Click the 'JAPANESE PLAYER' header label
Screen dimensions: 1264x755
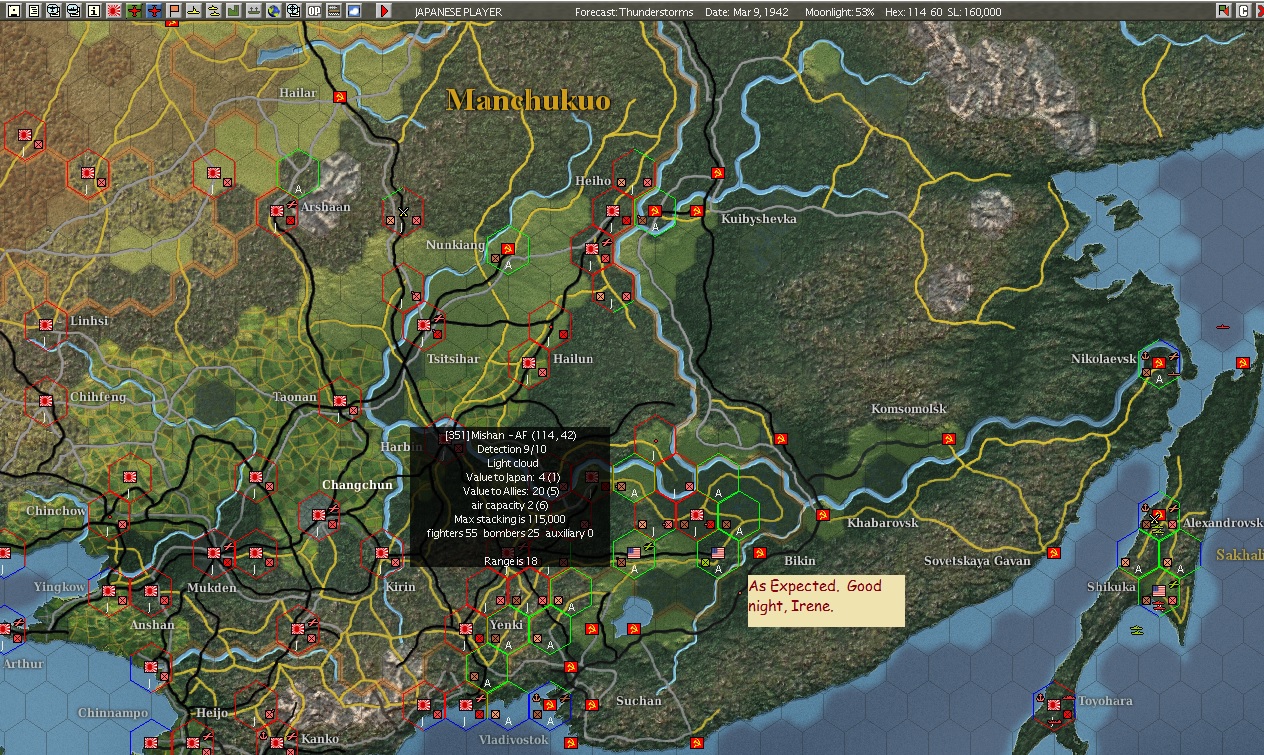coord(458,12)
